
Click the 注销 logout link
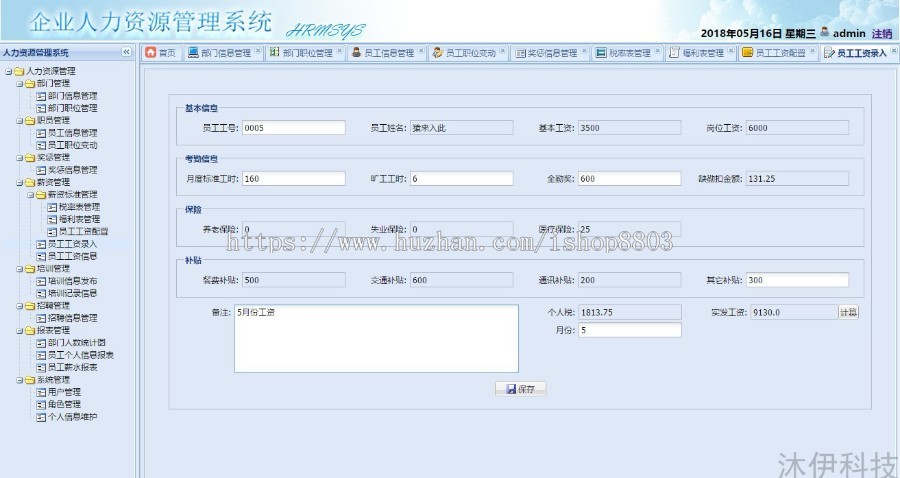click(882, 33)
